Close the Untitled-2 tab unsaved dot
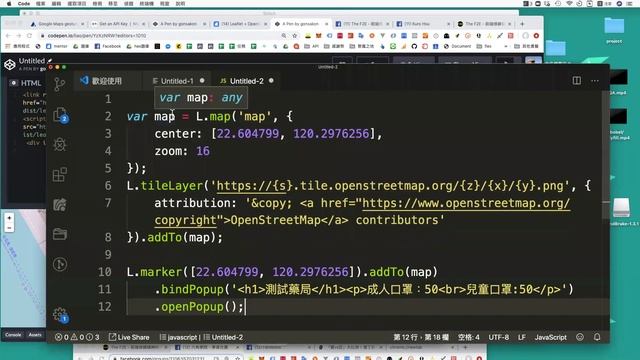640x360 pixels. [271, 81]
